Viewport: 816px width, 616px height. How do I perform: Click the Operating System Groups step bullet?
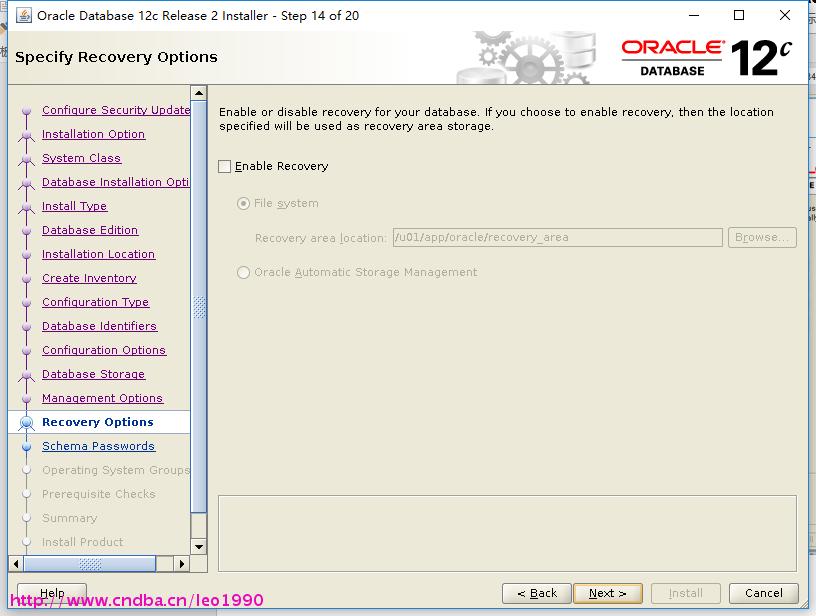click(27, 470)
